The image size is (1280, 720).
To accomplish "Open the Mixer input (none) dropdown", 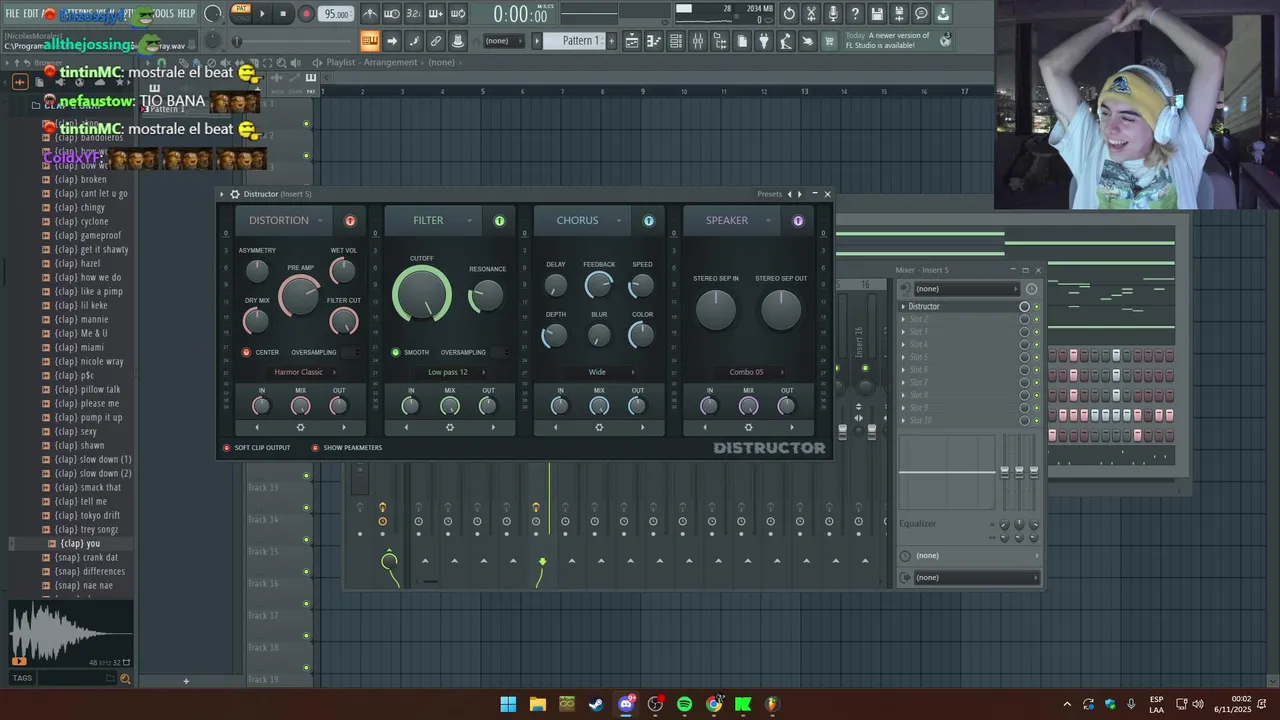I will [966, 289].
